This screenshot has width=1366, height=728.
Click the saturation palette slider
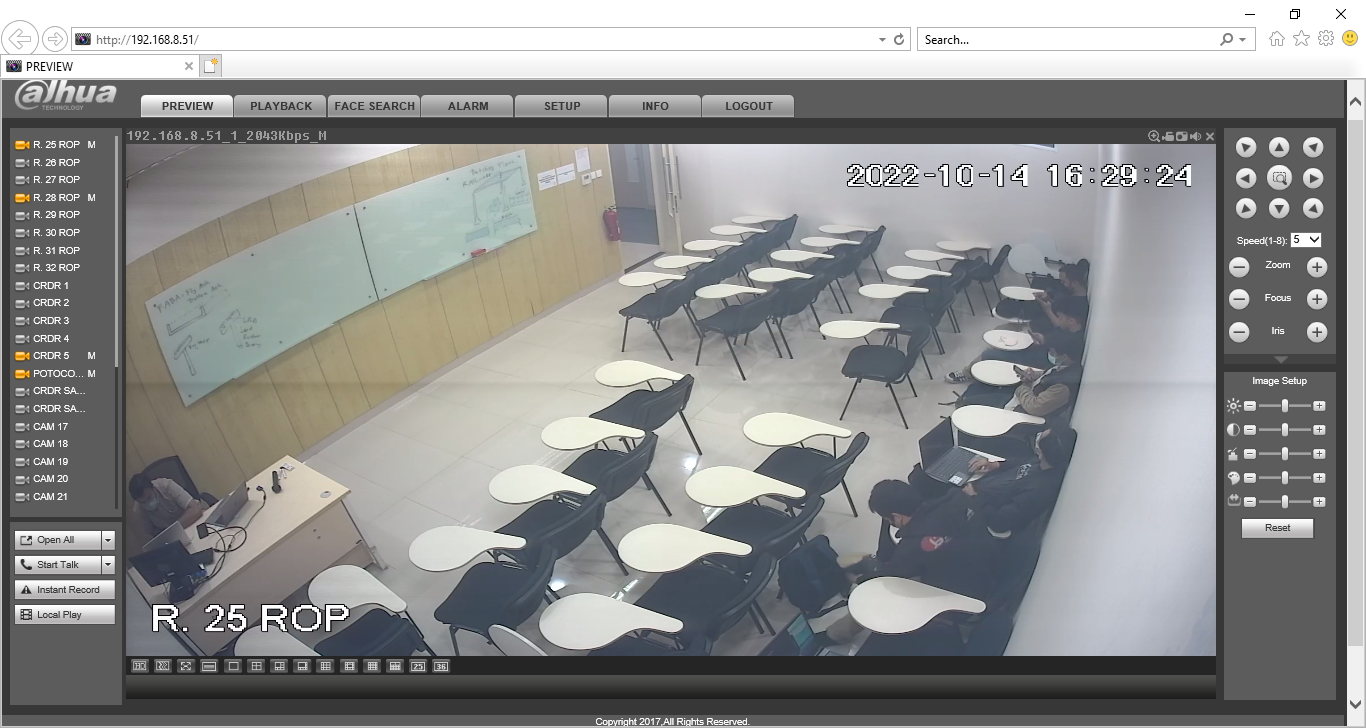(x=1284, y=478)
